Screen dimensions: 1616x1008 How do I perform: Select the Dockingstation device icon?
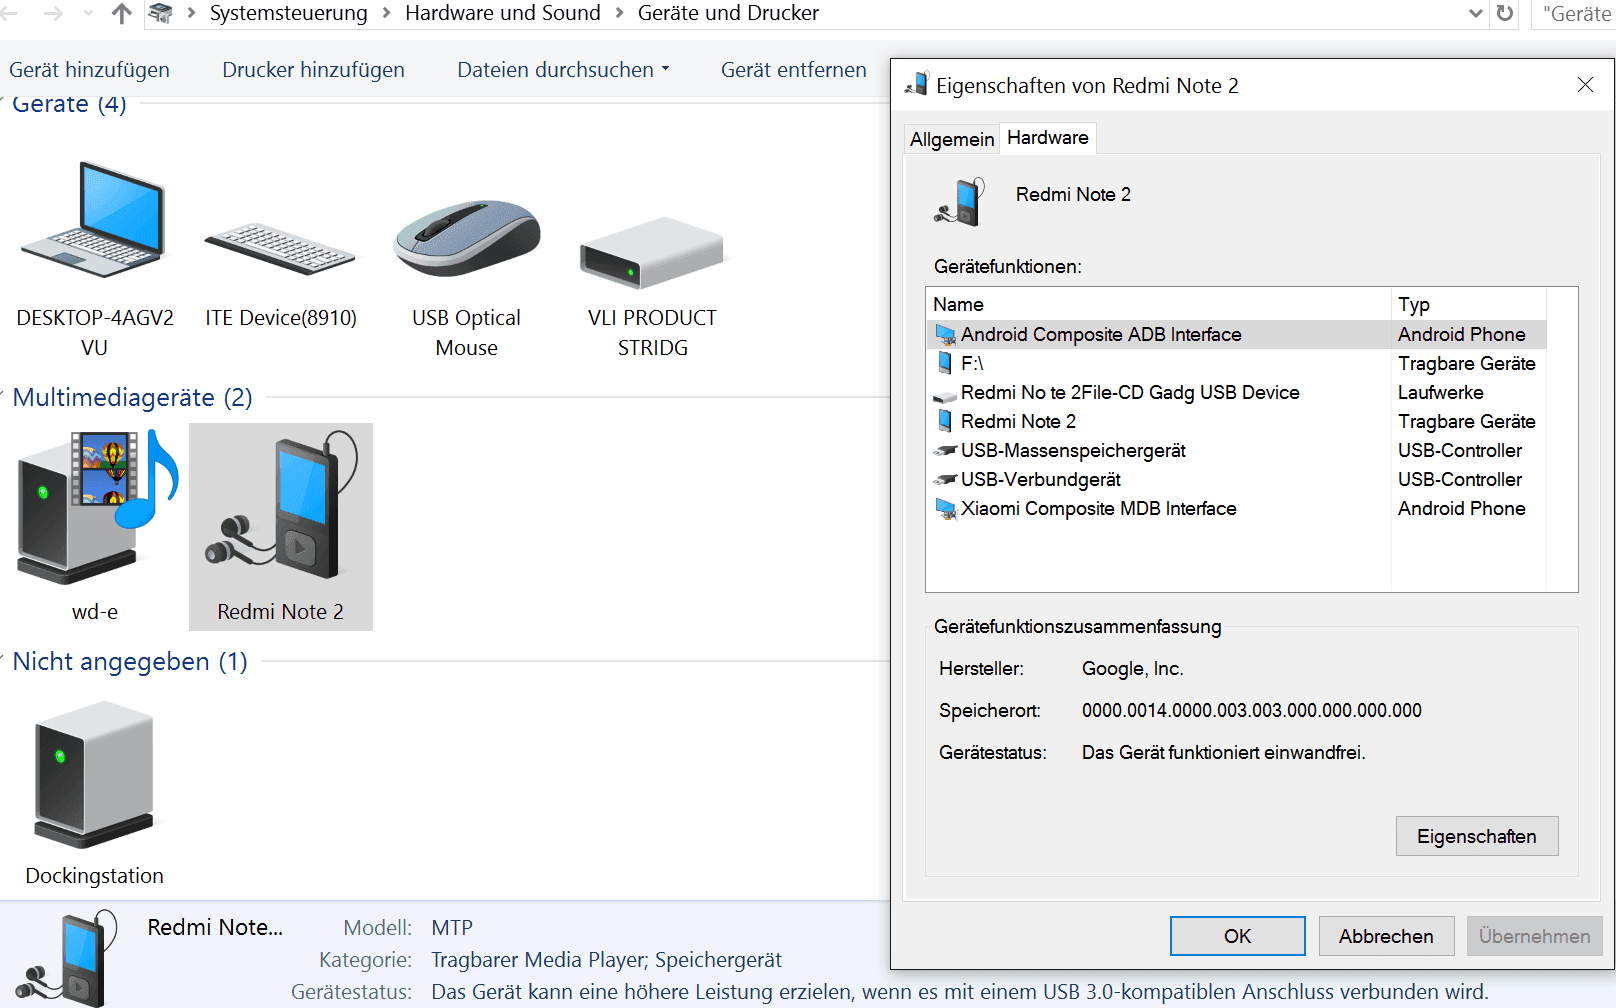pos(94,775)
